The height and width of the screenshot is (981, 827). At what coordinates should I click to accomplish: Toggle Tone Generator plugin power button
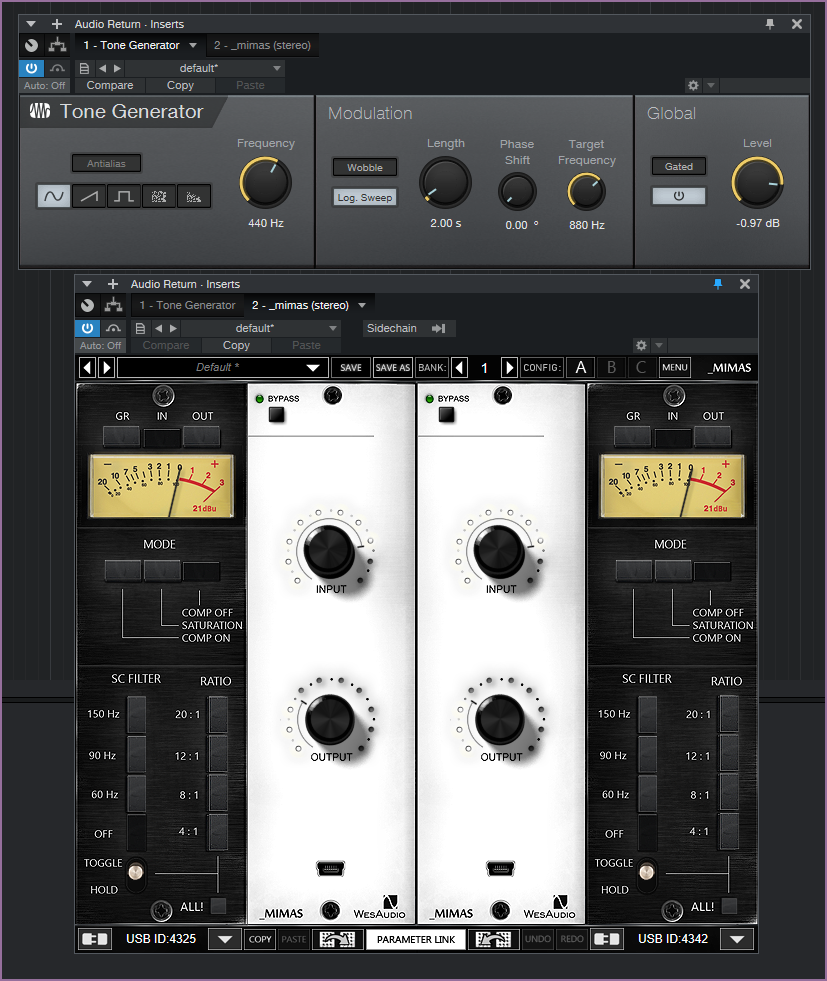coord(31,68)
